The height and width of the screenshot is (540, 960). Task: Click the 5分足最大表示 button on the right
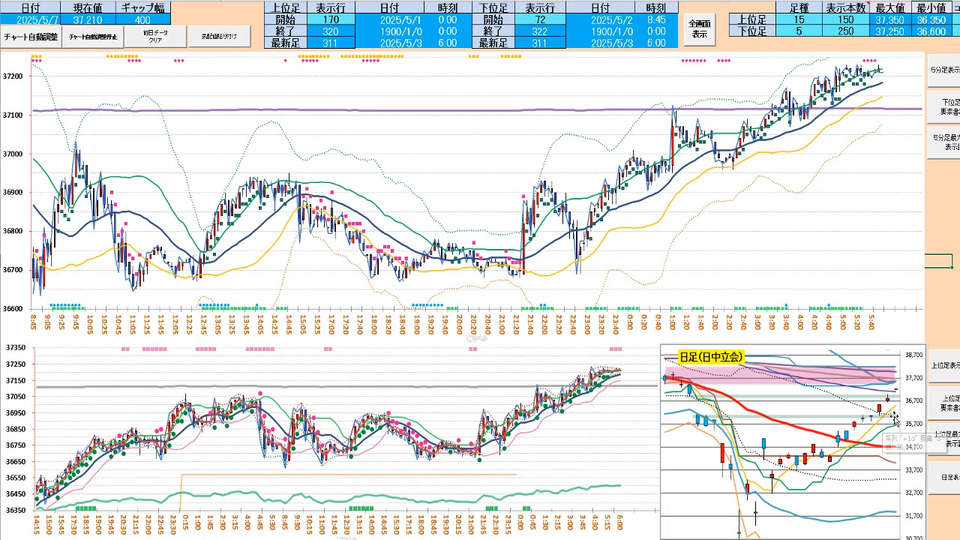pyautogui.click(x=943, y=143)
